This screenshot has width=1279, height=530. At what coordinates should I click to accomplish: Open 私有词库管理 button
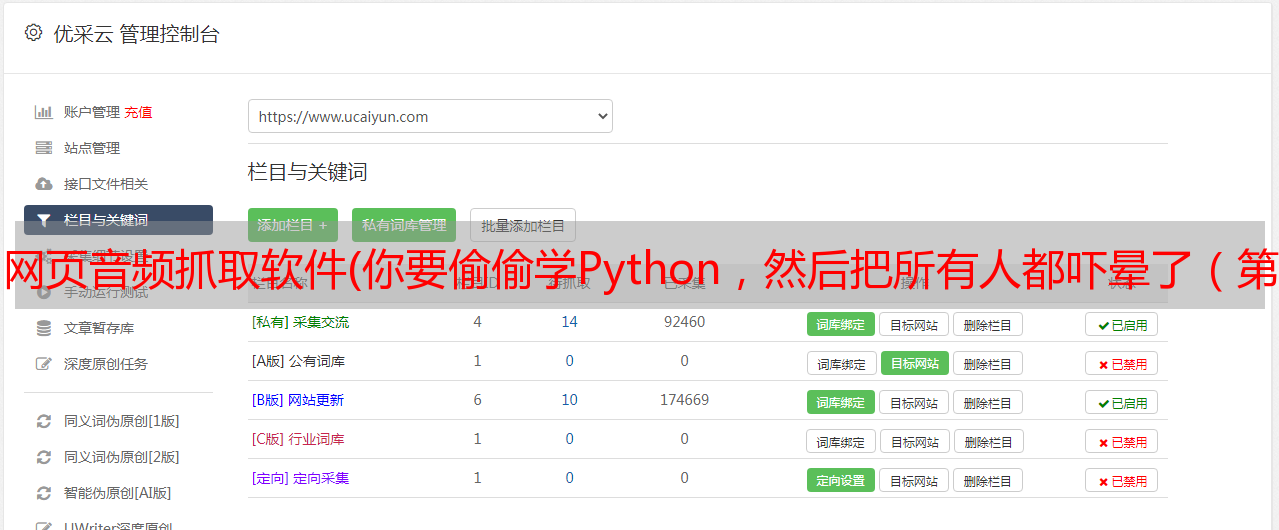click(x=404, y=225)
